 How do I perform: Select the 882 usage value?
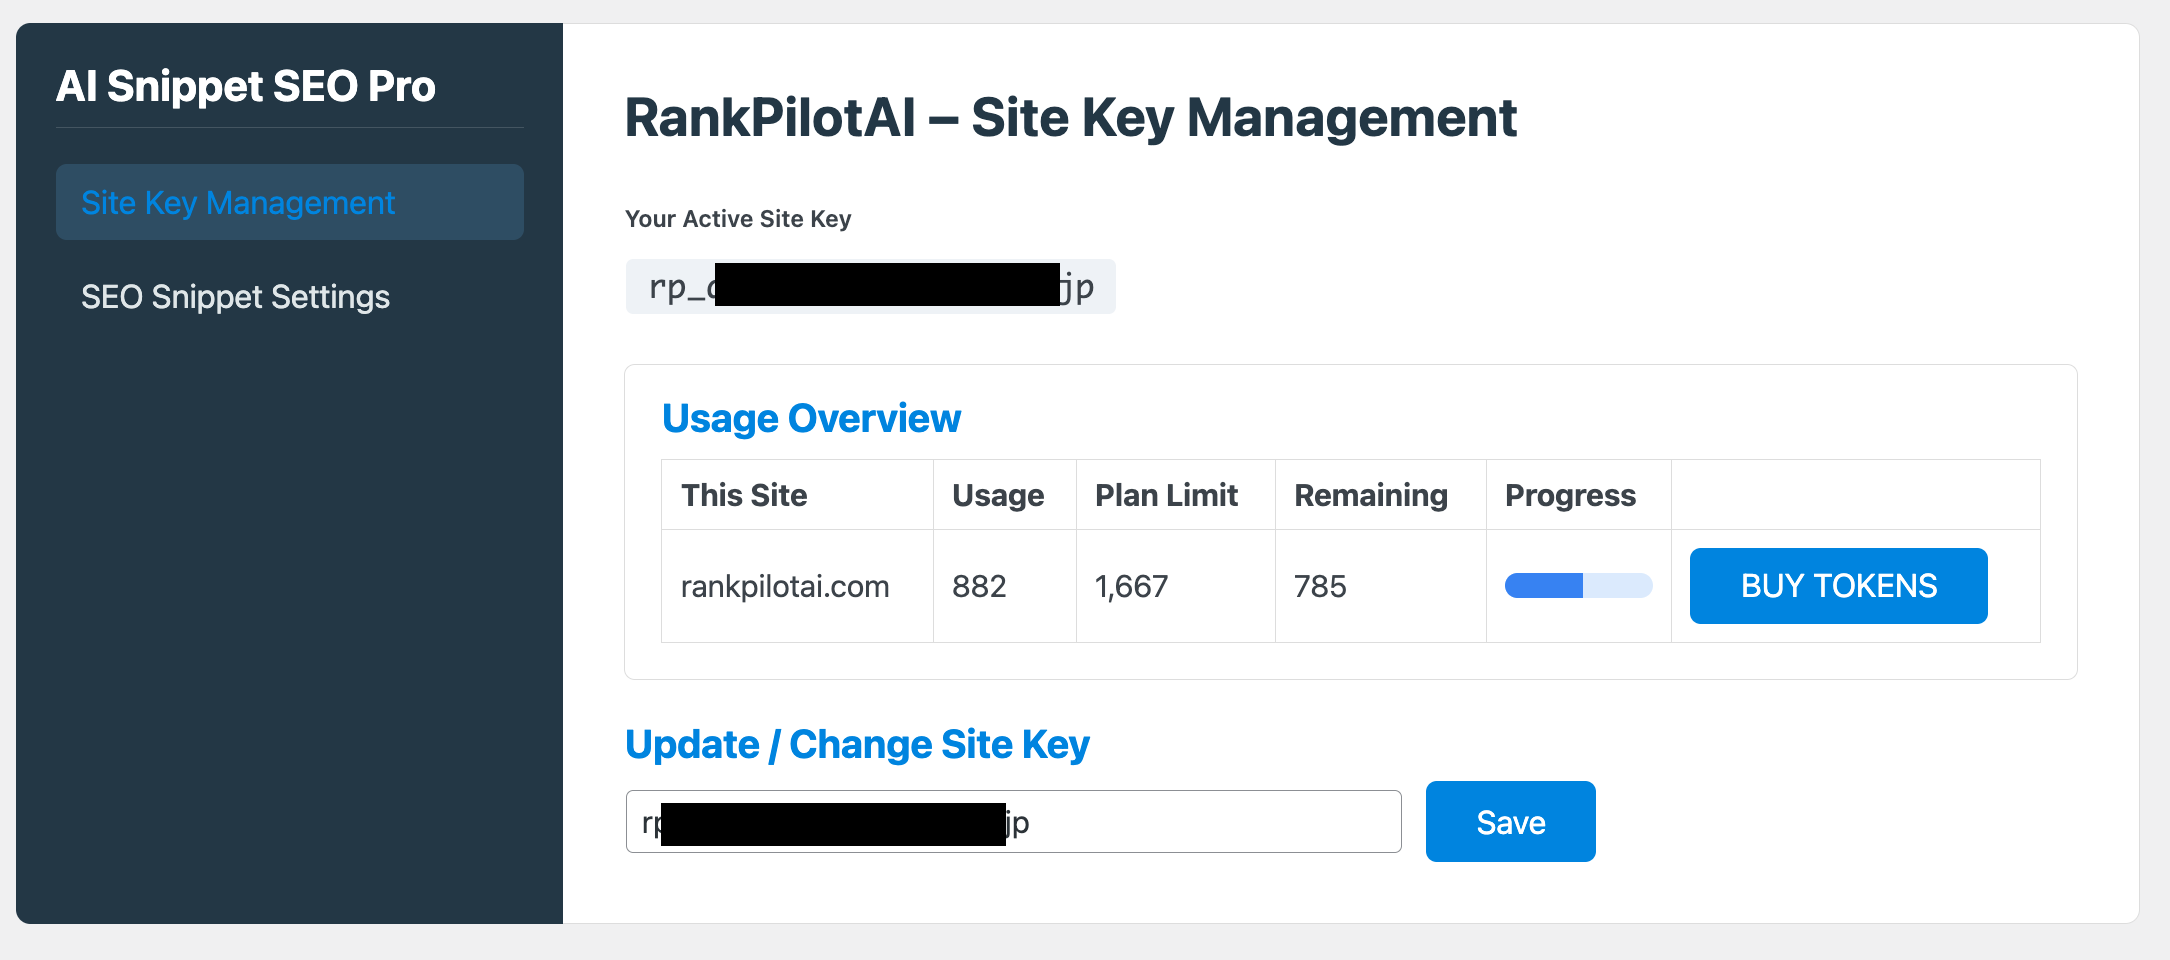point(978,586)
